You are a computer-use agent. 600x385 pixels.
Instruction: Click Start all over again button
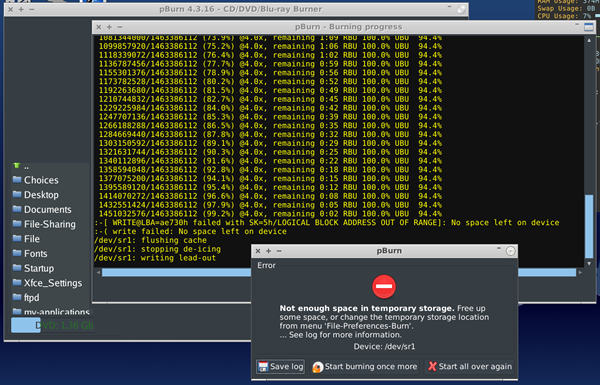[470, 367]
